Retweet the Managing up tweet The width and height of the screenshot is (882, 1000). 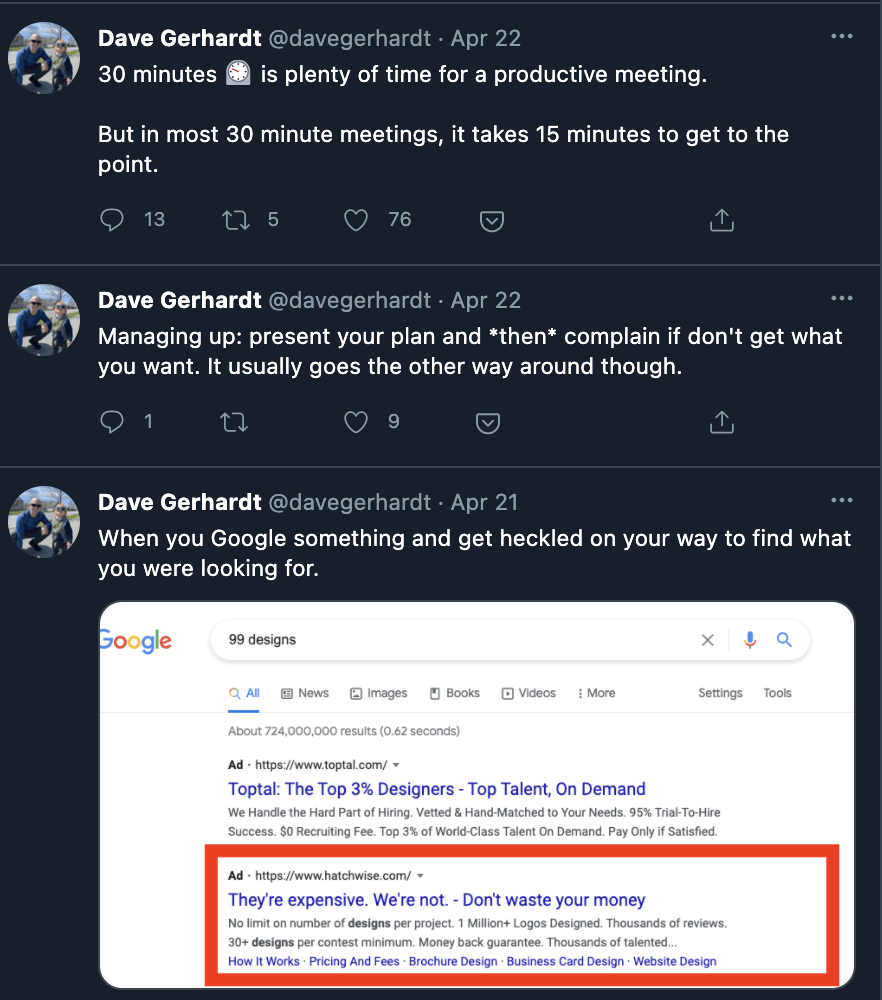click(235, 422)
